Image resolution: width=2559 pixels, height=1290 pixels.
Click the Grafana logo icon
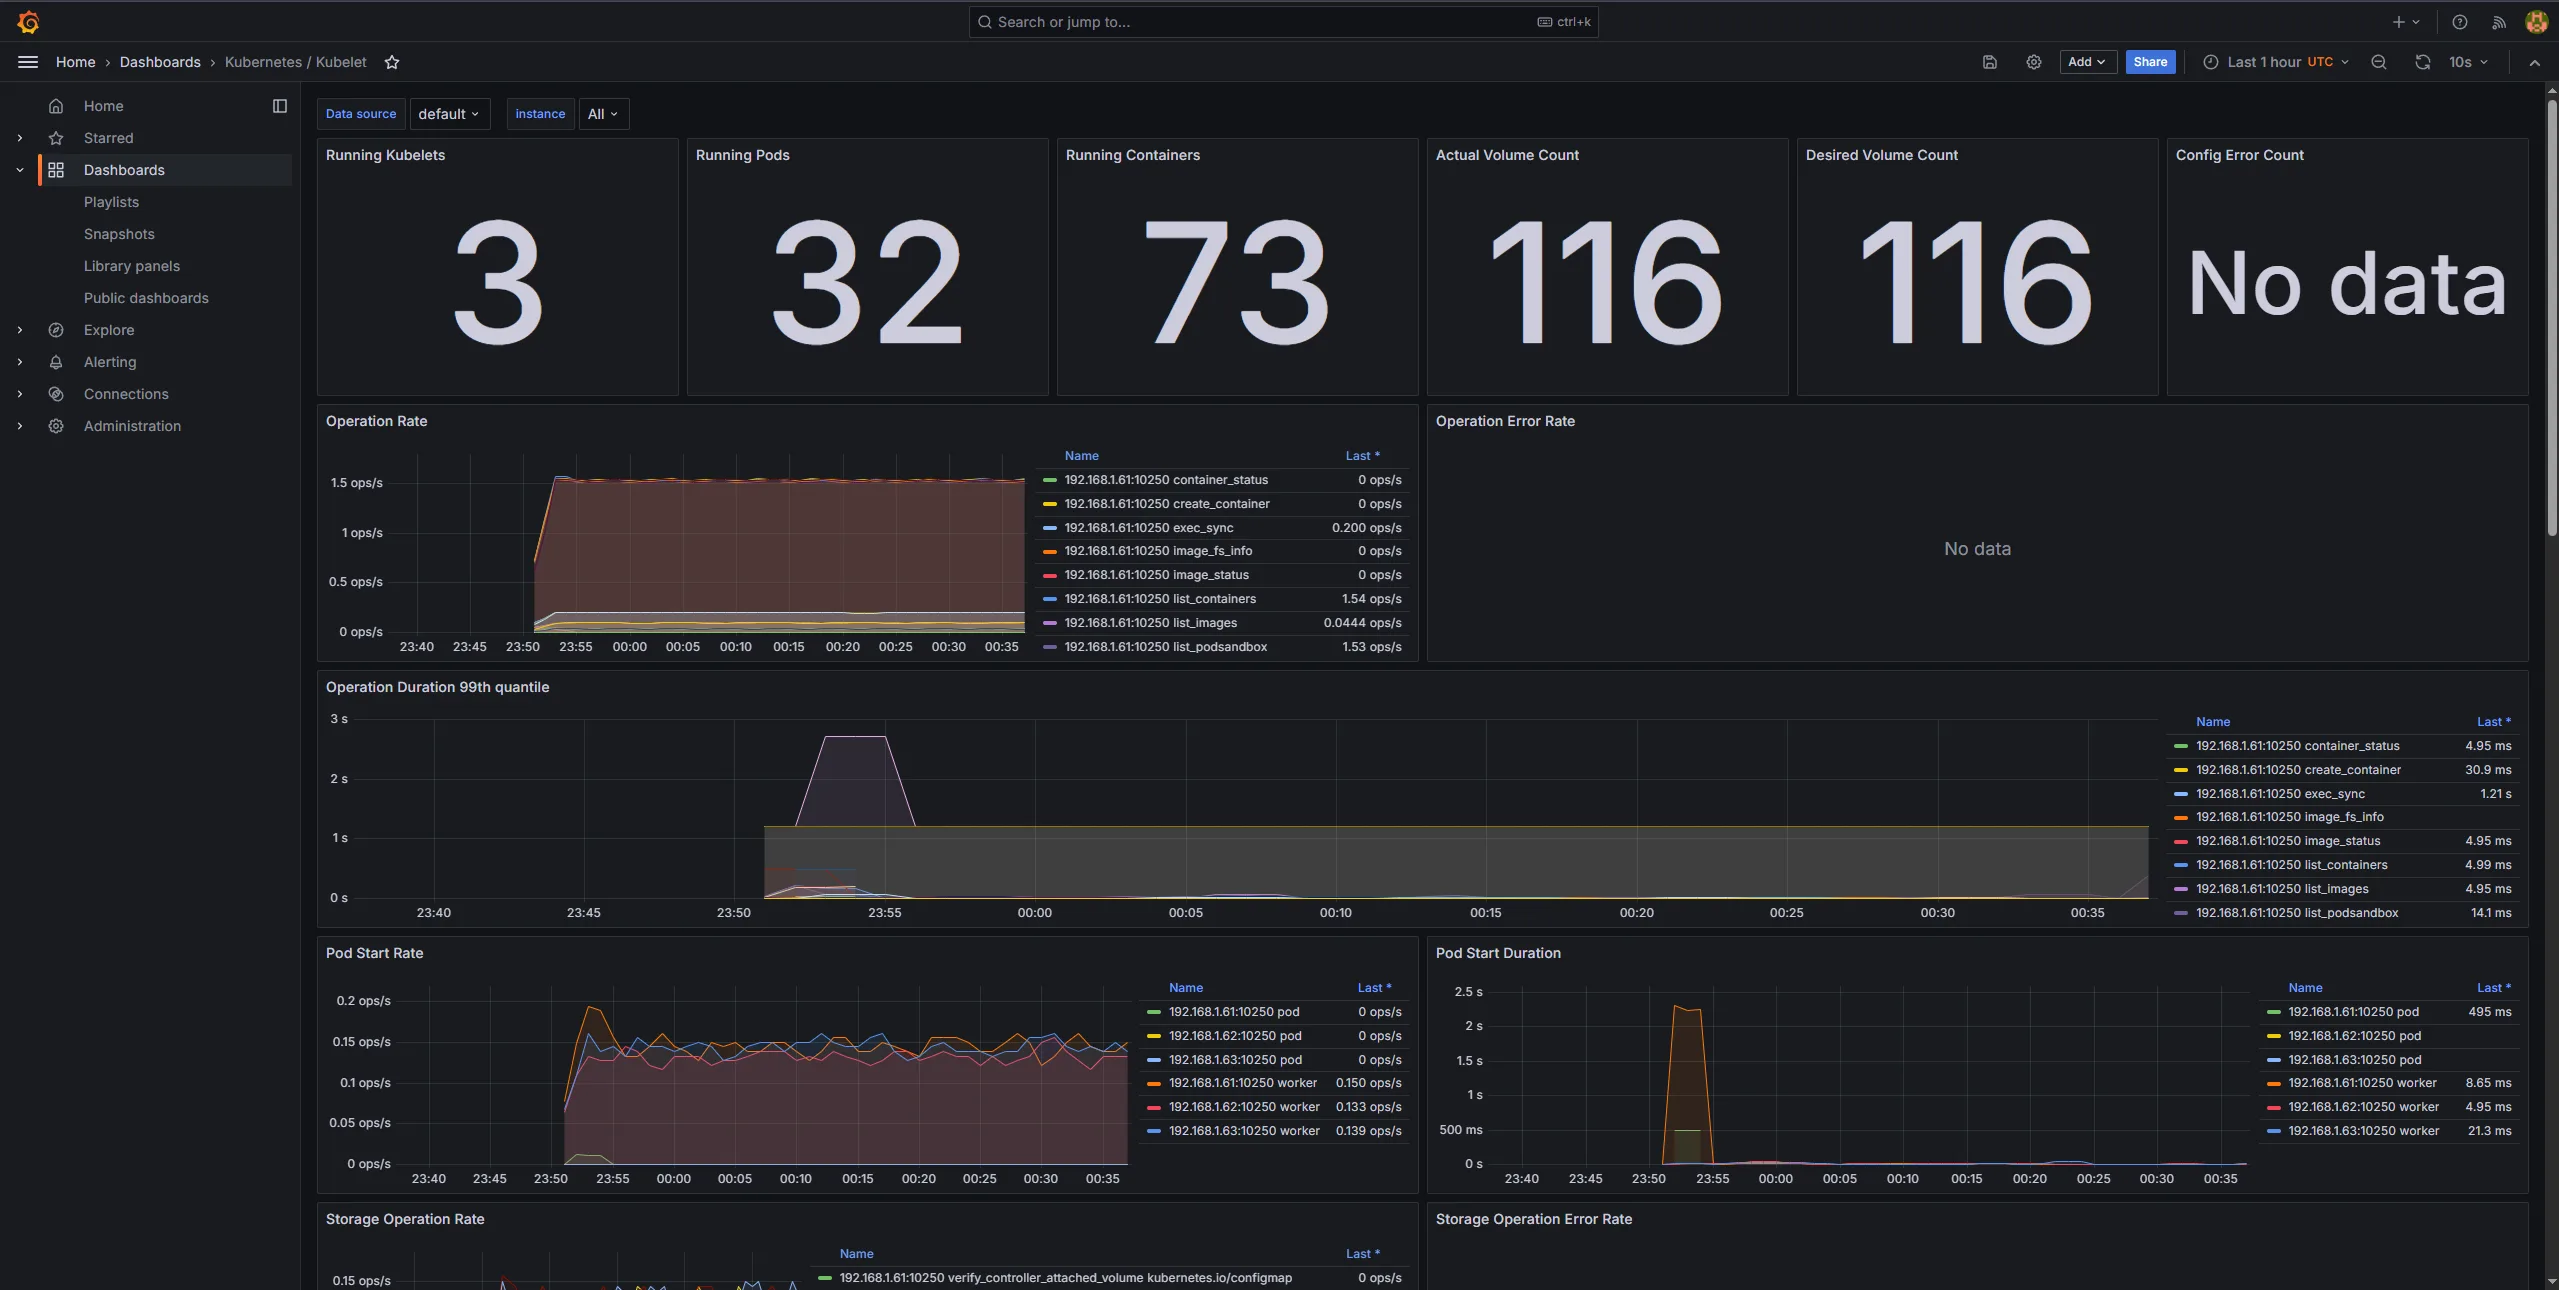coord(28,22)
